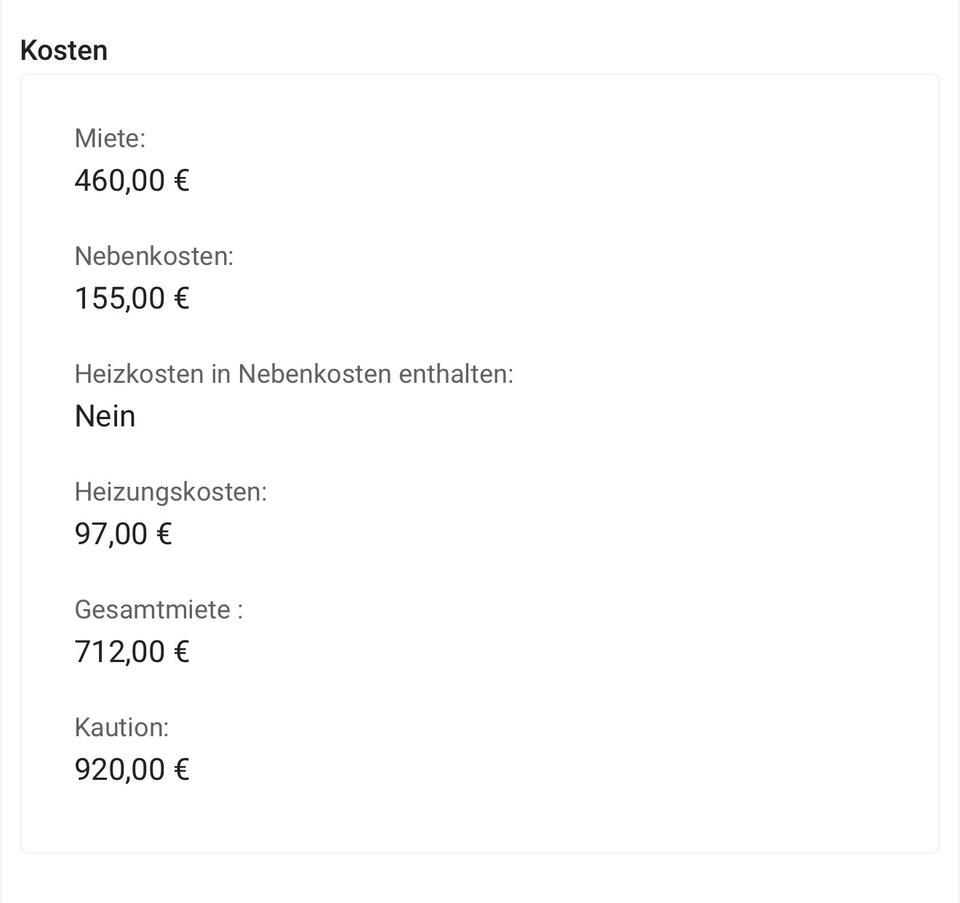Click the Kaution label
Viewport: 960px width, 903px height.
point(122,728)
